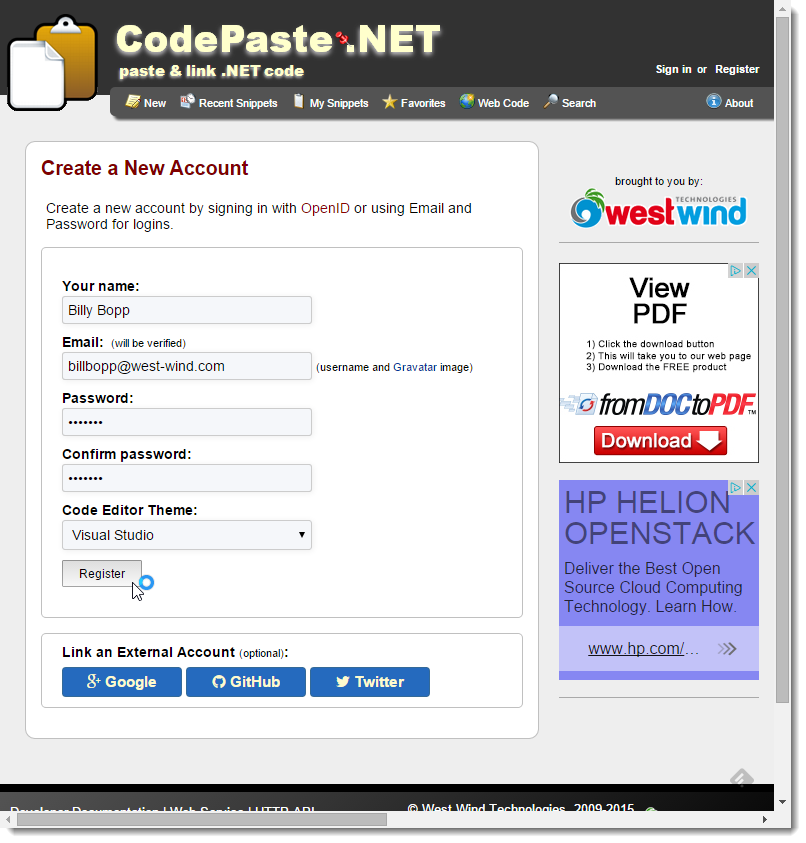This screenshot has width=806, height=843.
Task: Click in the Your name field
Action: point(187,310)
